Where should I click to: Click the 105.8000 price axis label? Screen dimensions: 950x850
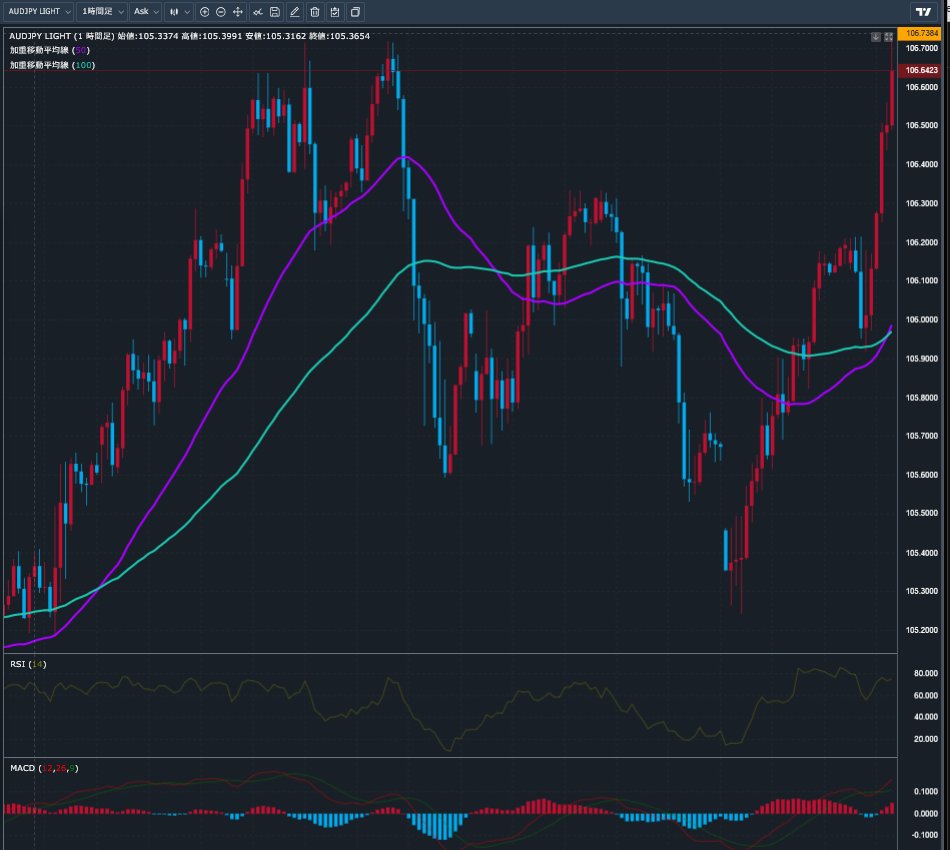click(922, 398)
